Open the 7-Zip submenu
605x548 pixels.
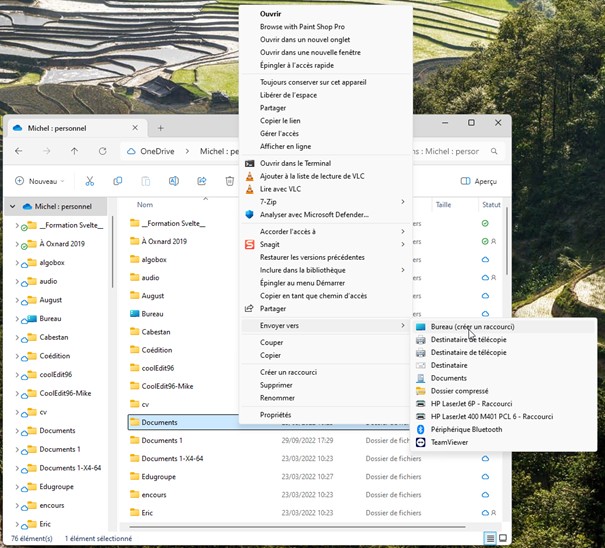[326, 202]
